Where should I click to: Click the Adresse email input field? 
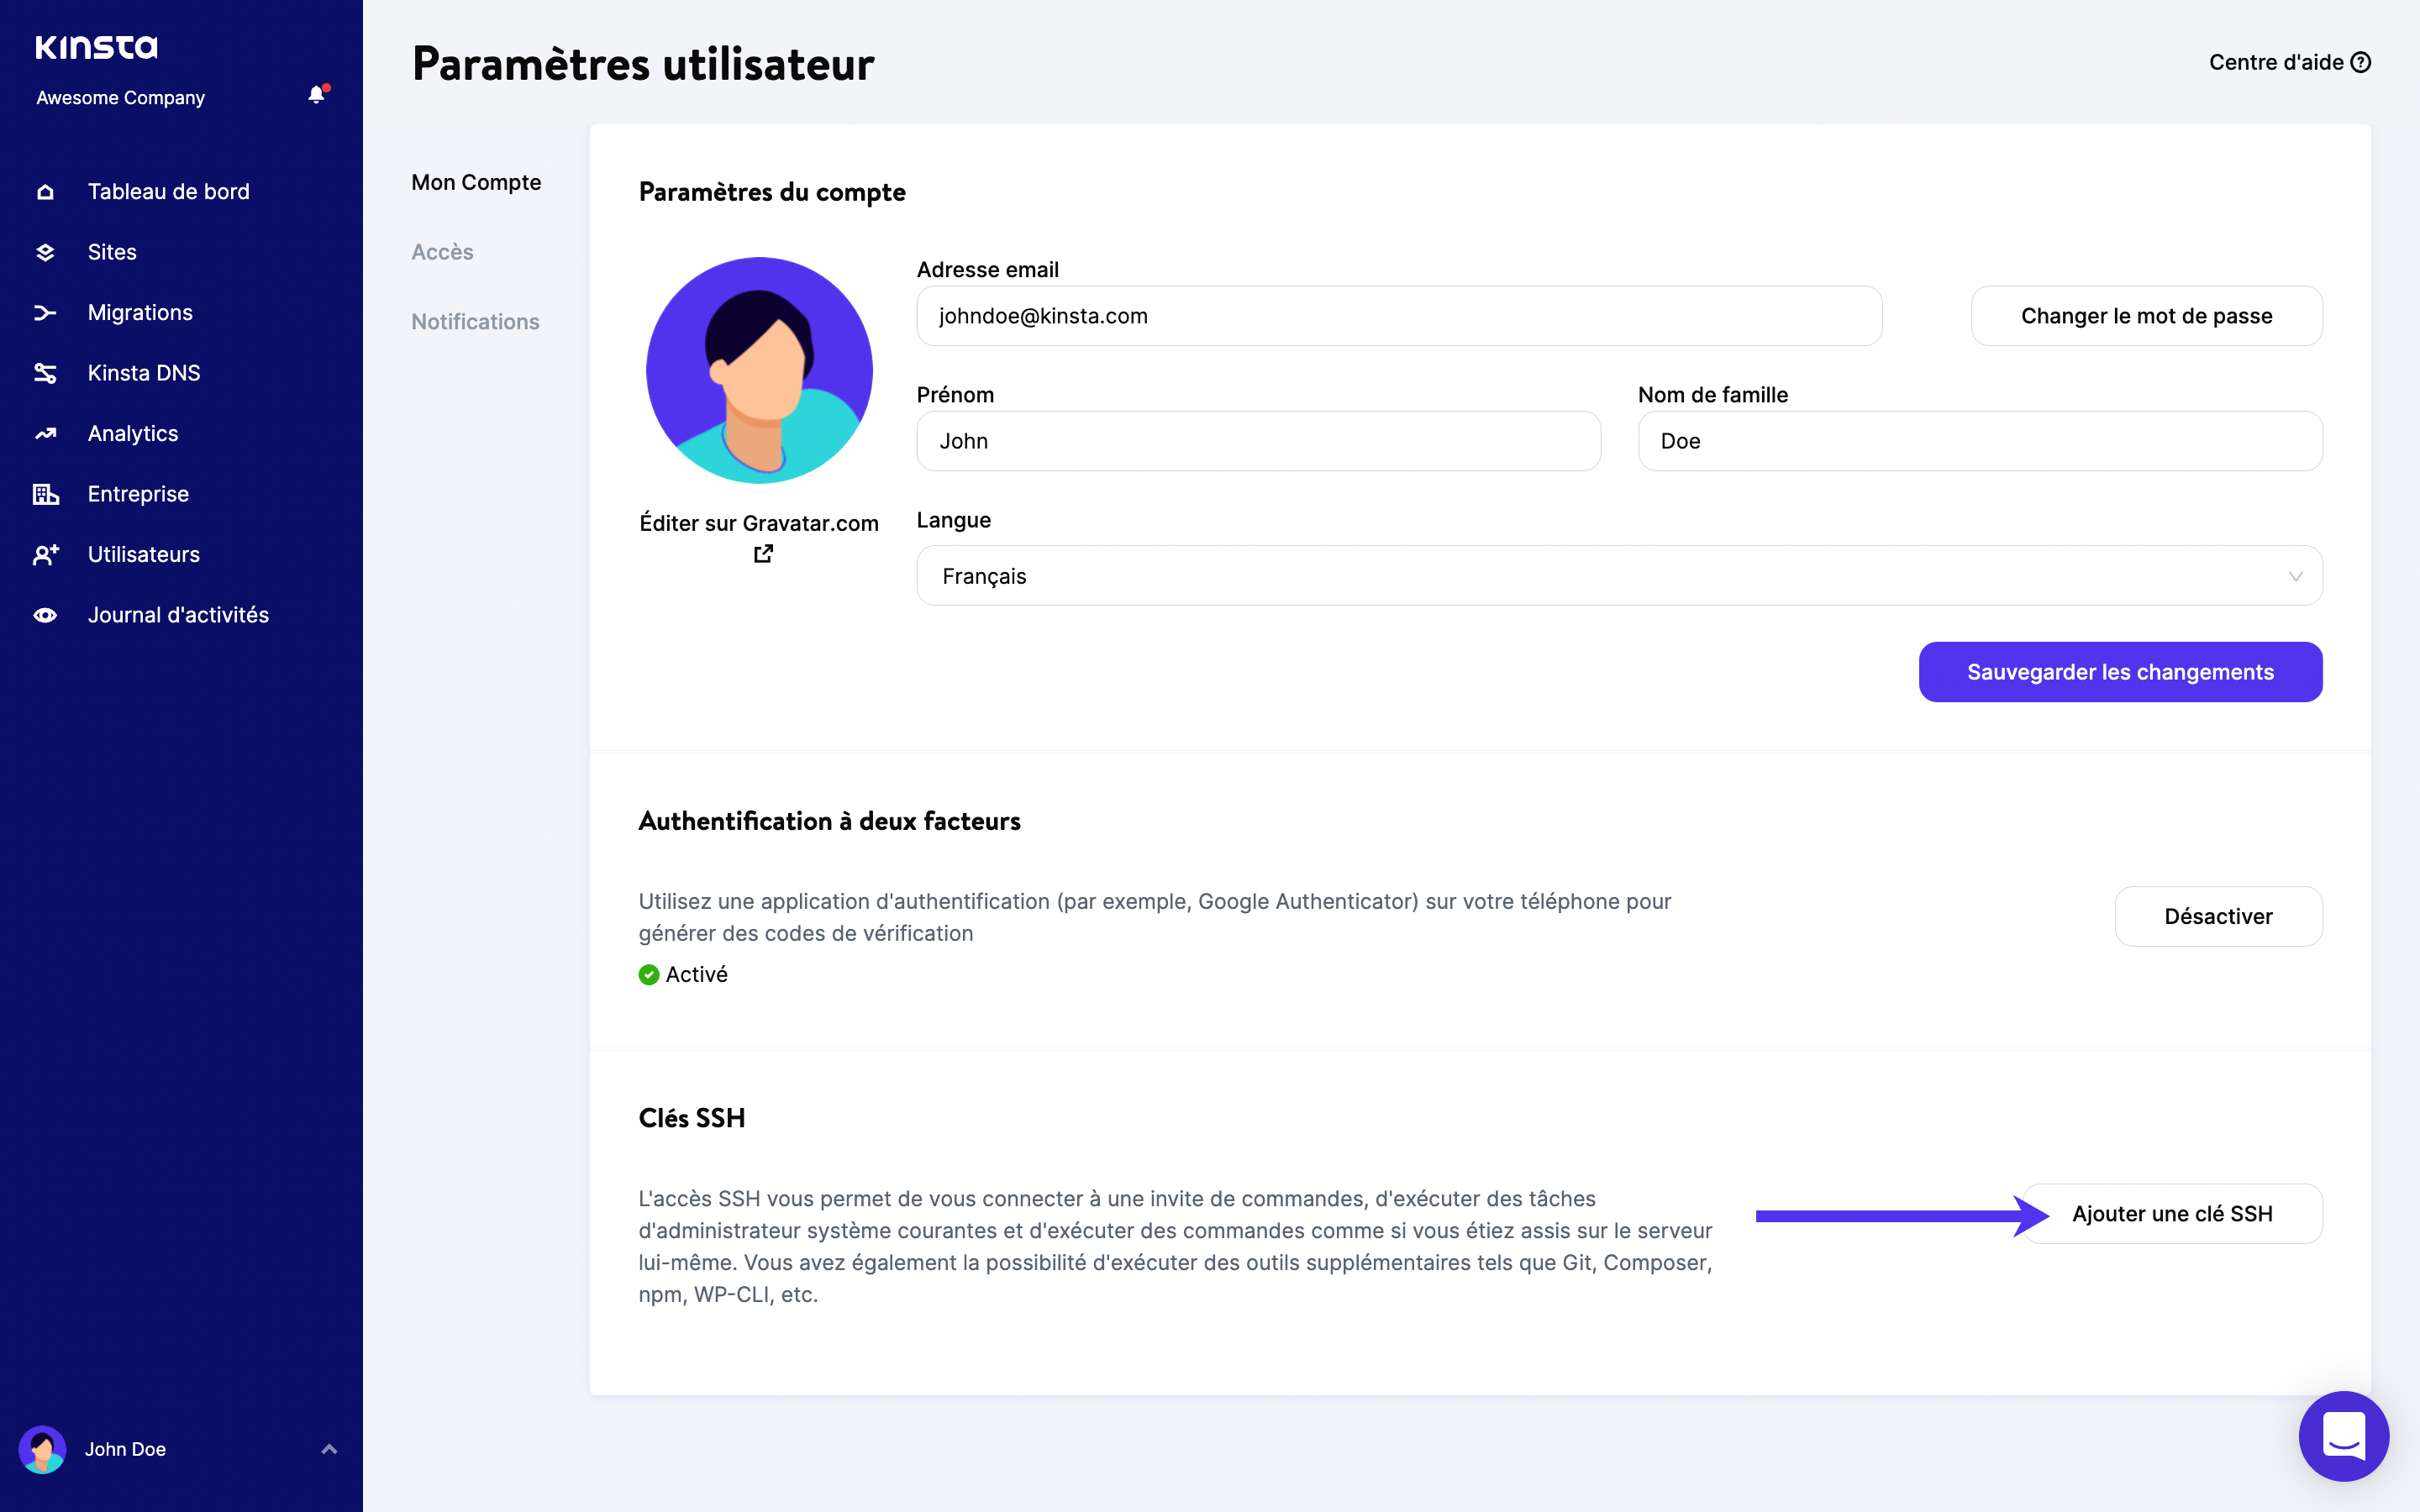click(1398, 315)
